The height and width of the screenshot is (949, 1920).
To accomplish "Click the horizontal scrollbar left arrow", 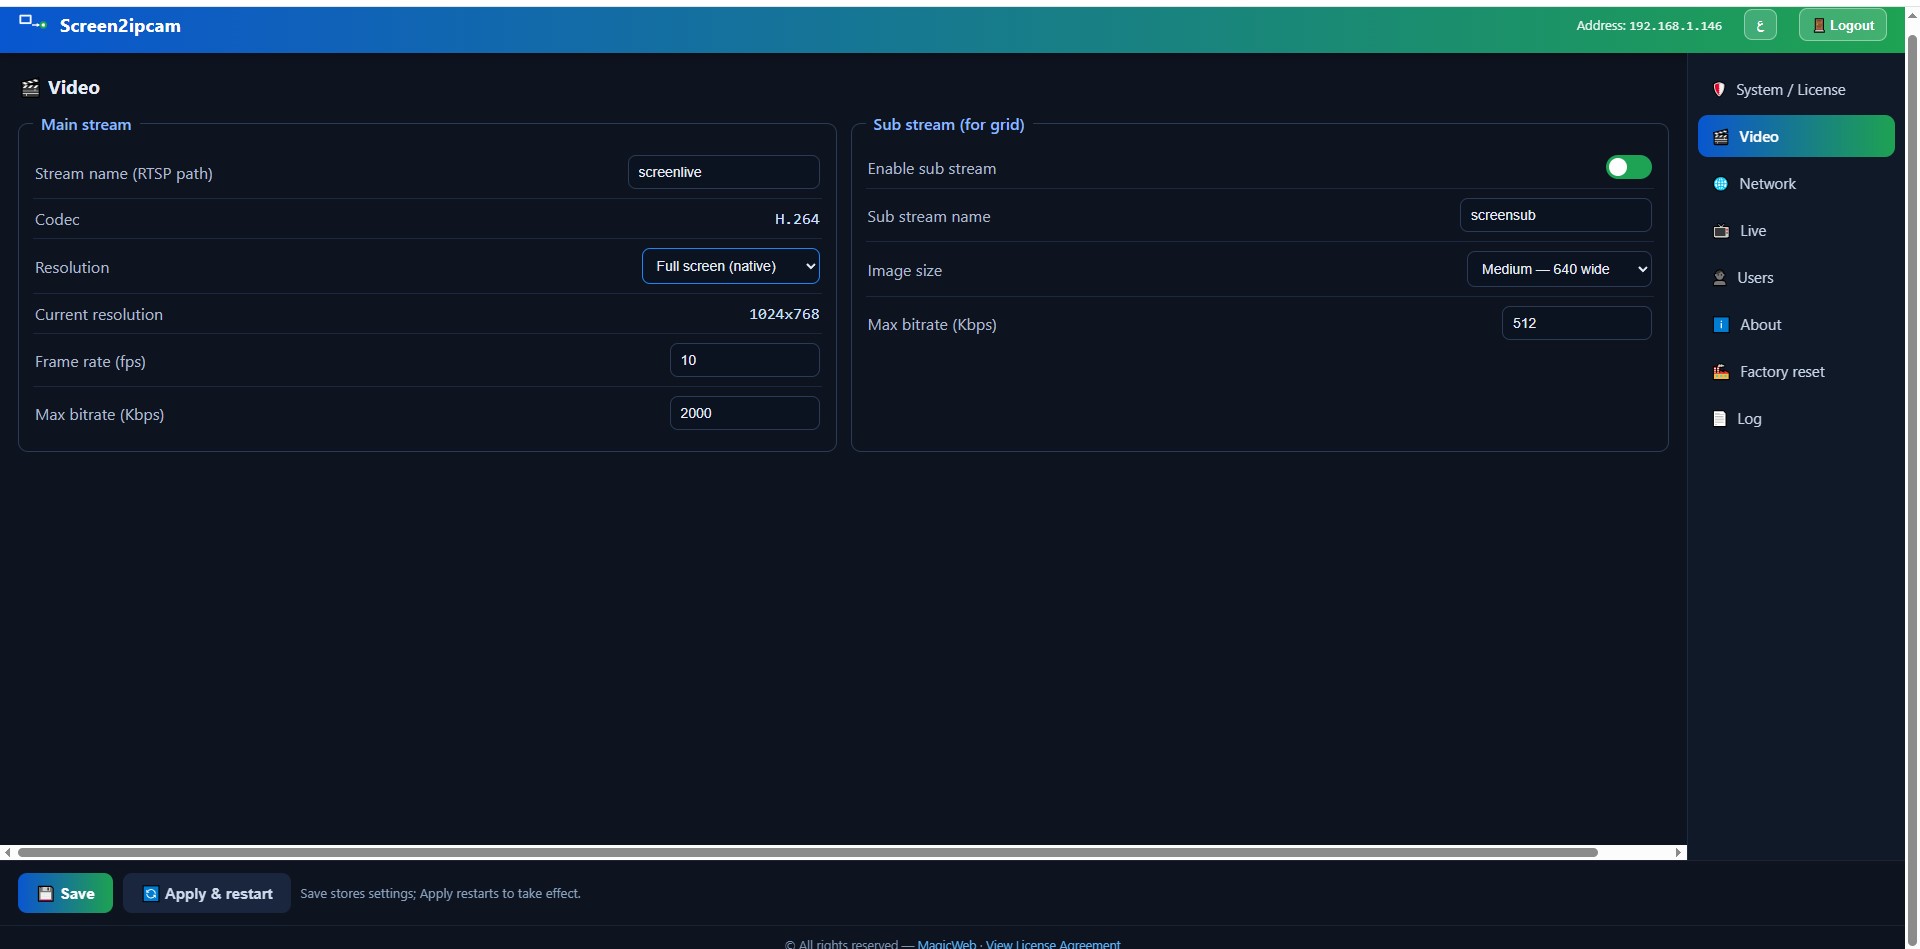I will tap(7, 853).
